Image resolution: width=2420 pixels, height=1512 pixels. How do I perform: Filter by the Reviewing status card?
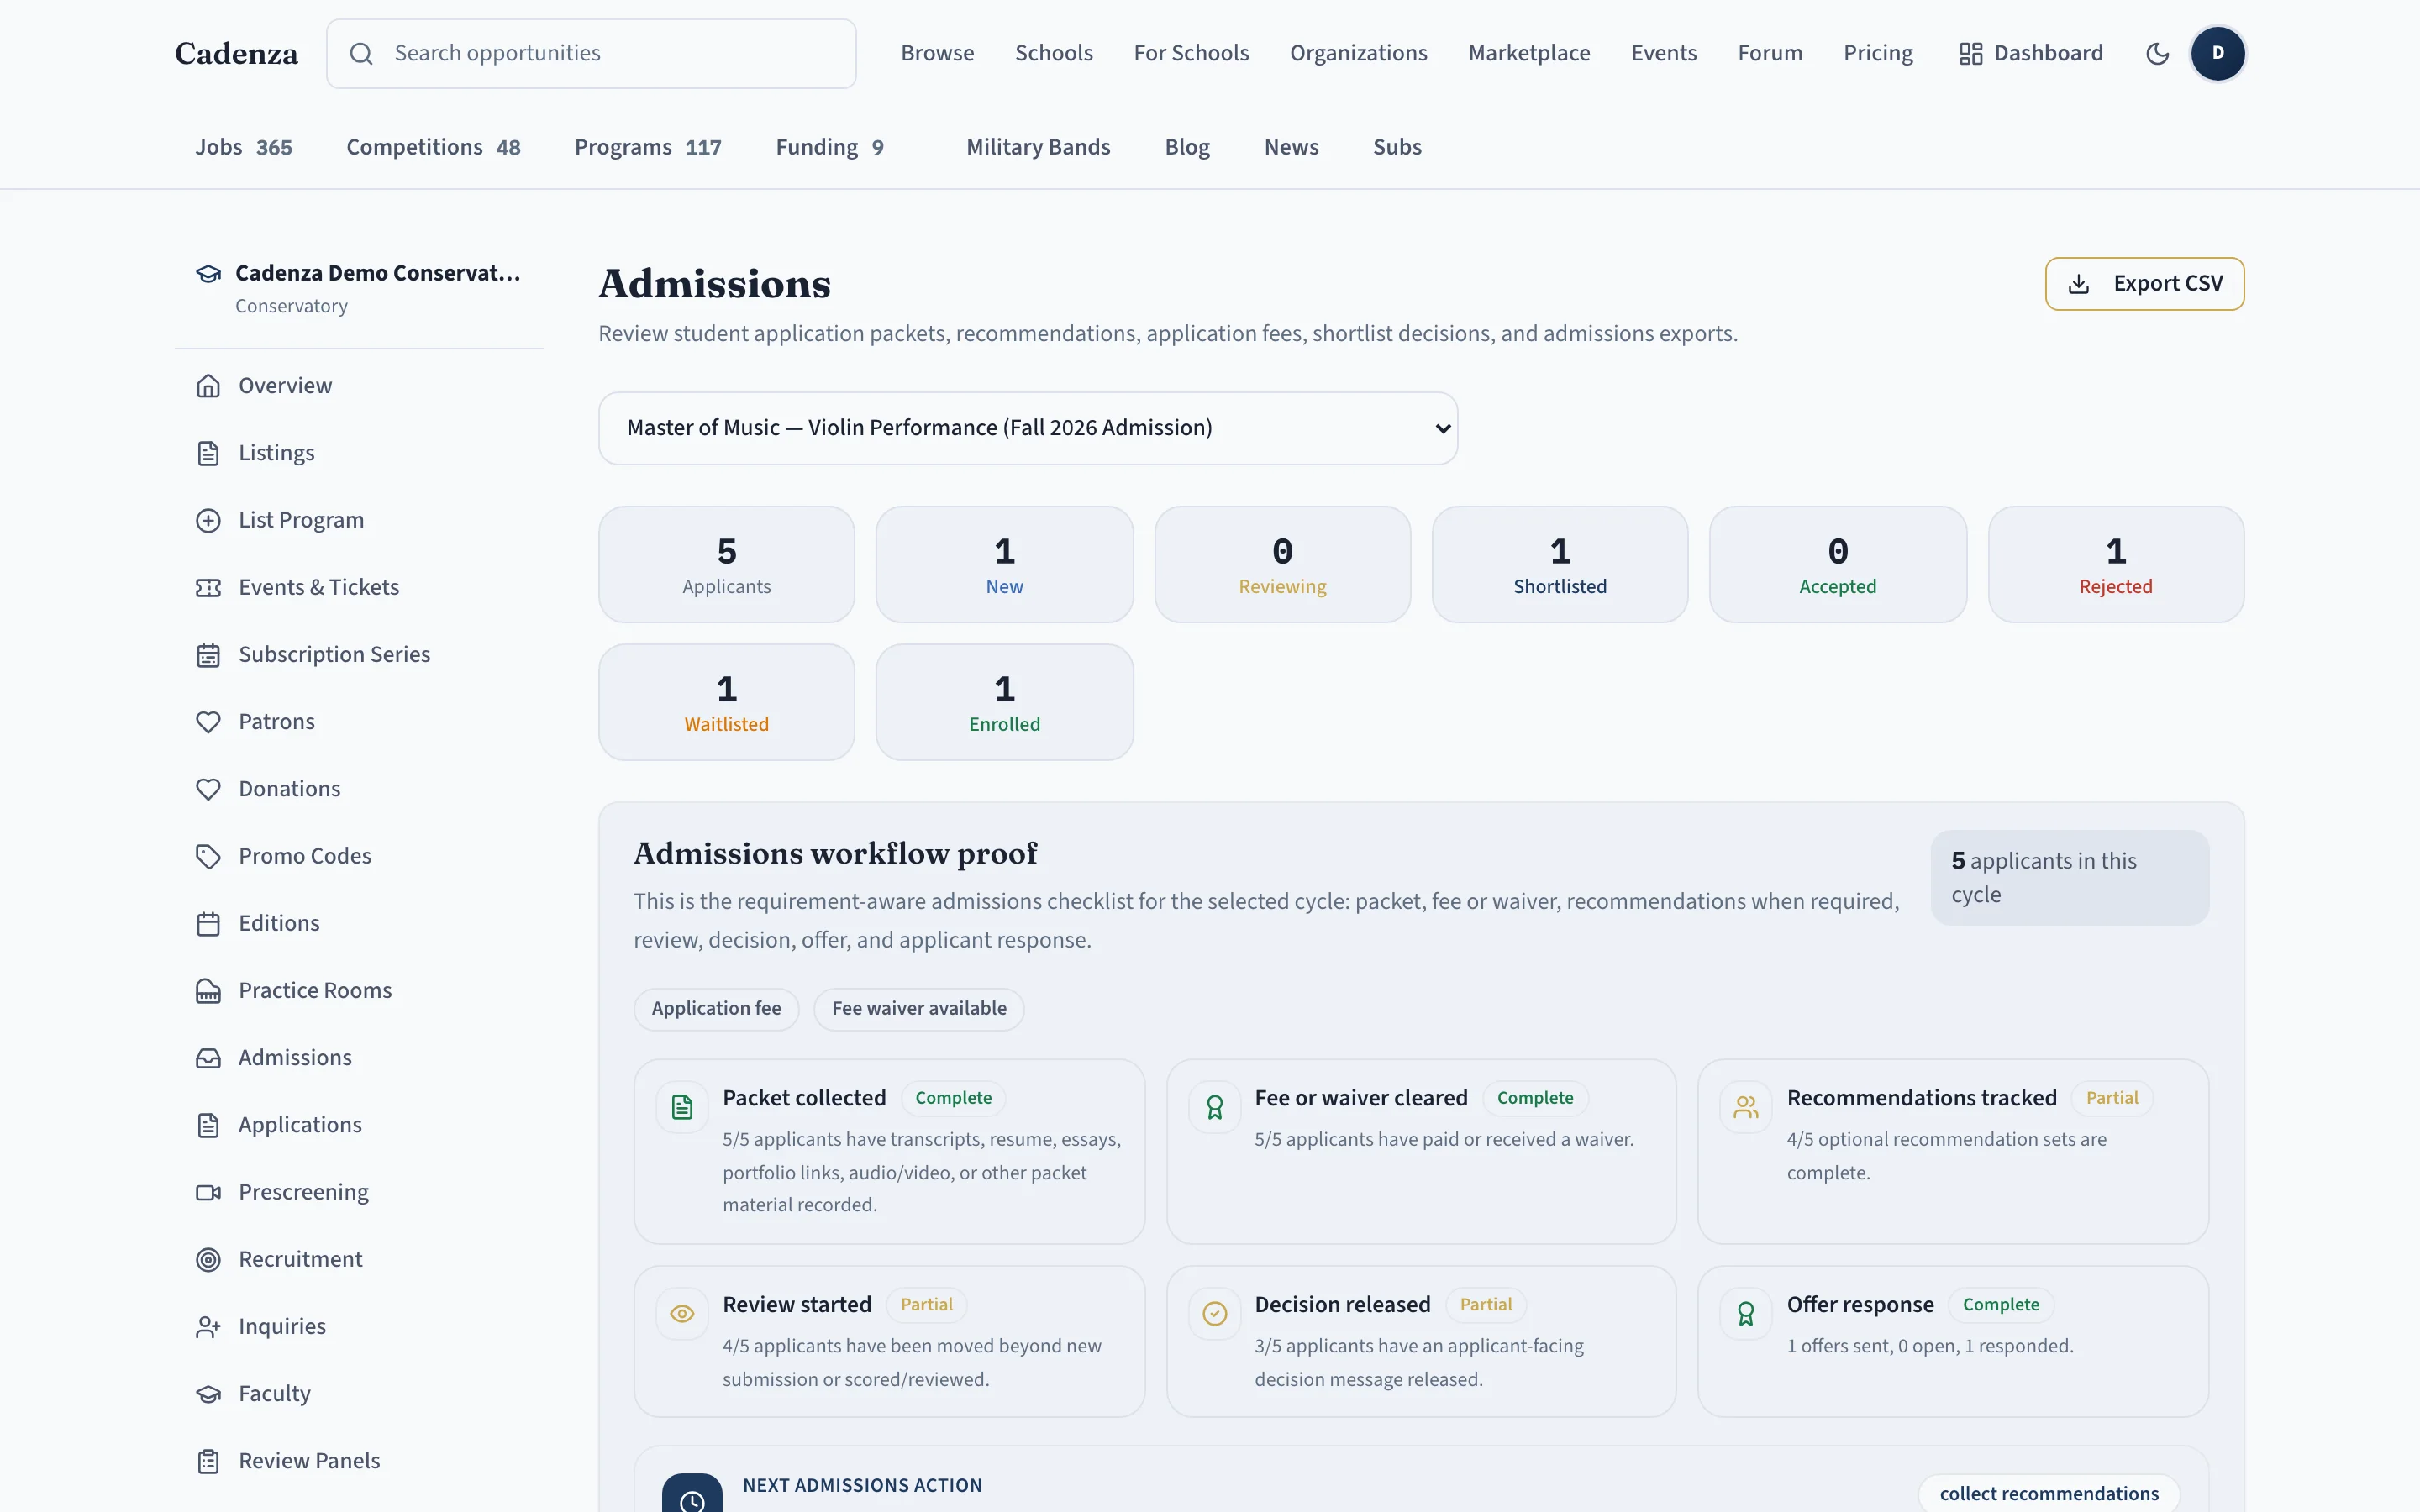[1282, 564]
